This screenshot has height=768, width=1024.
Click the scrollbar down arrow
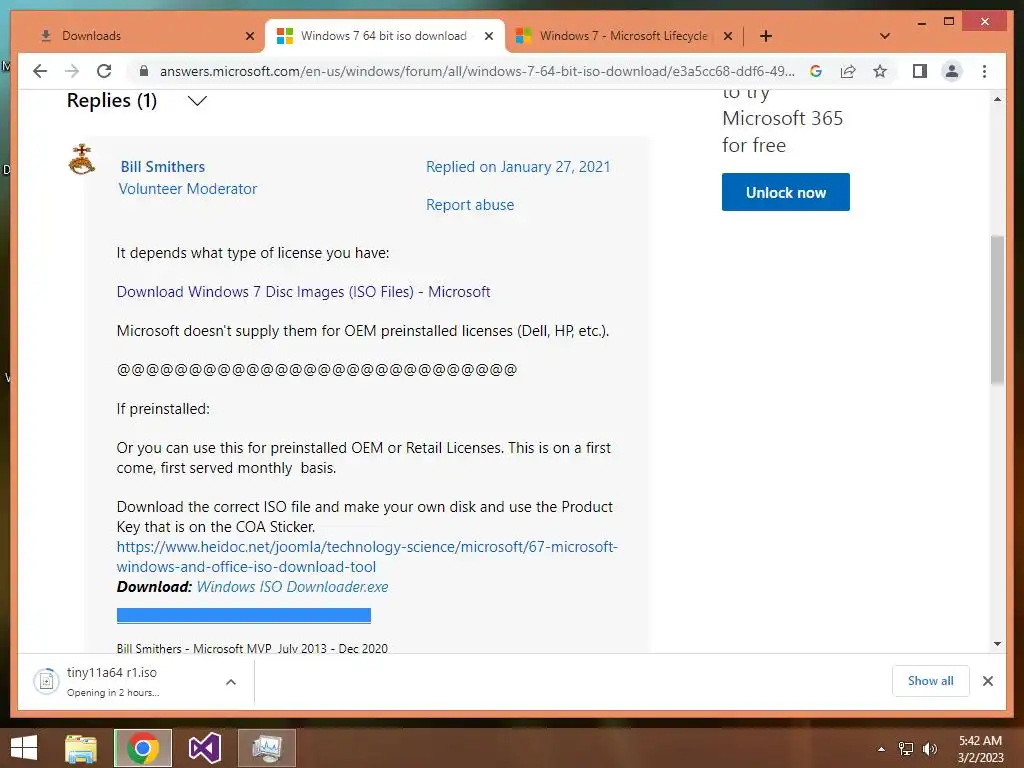(997, 643)
